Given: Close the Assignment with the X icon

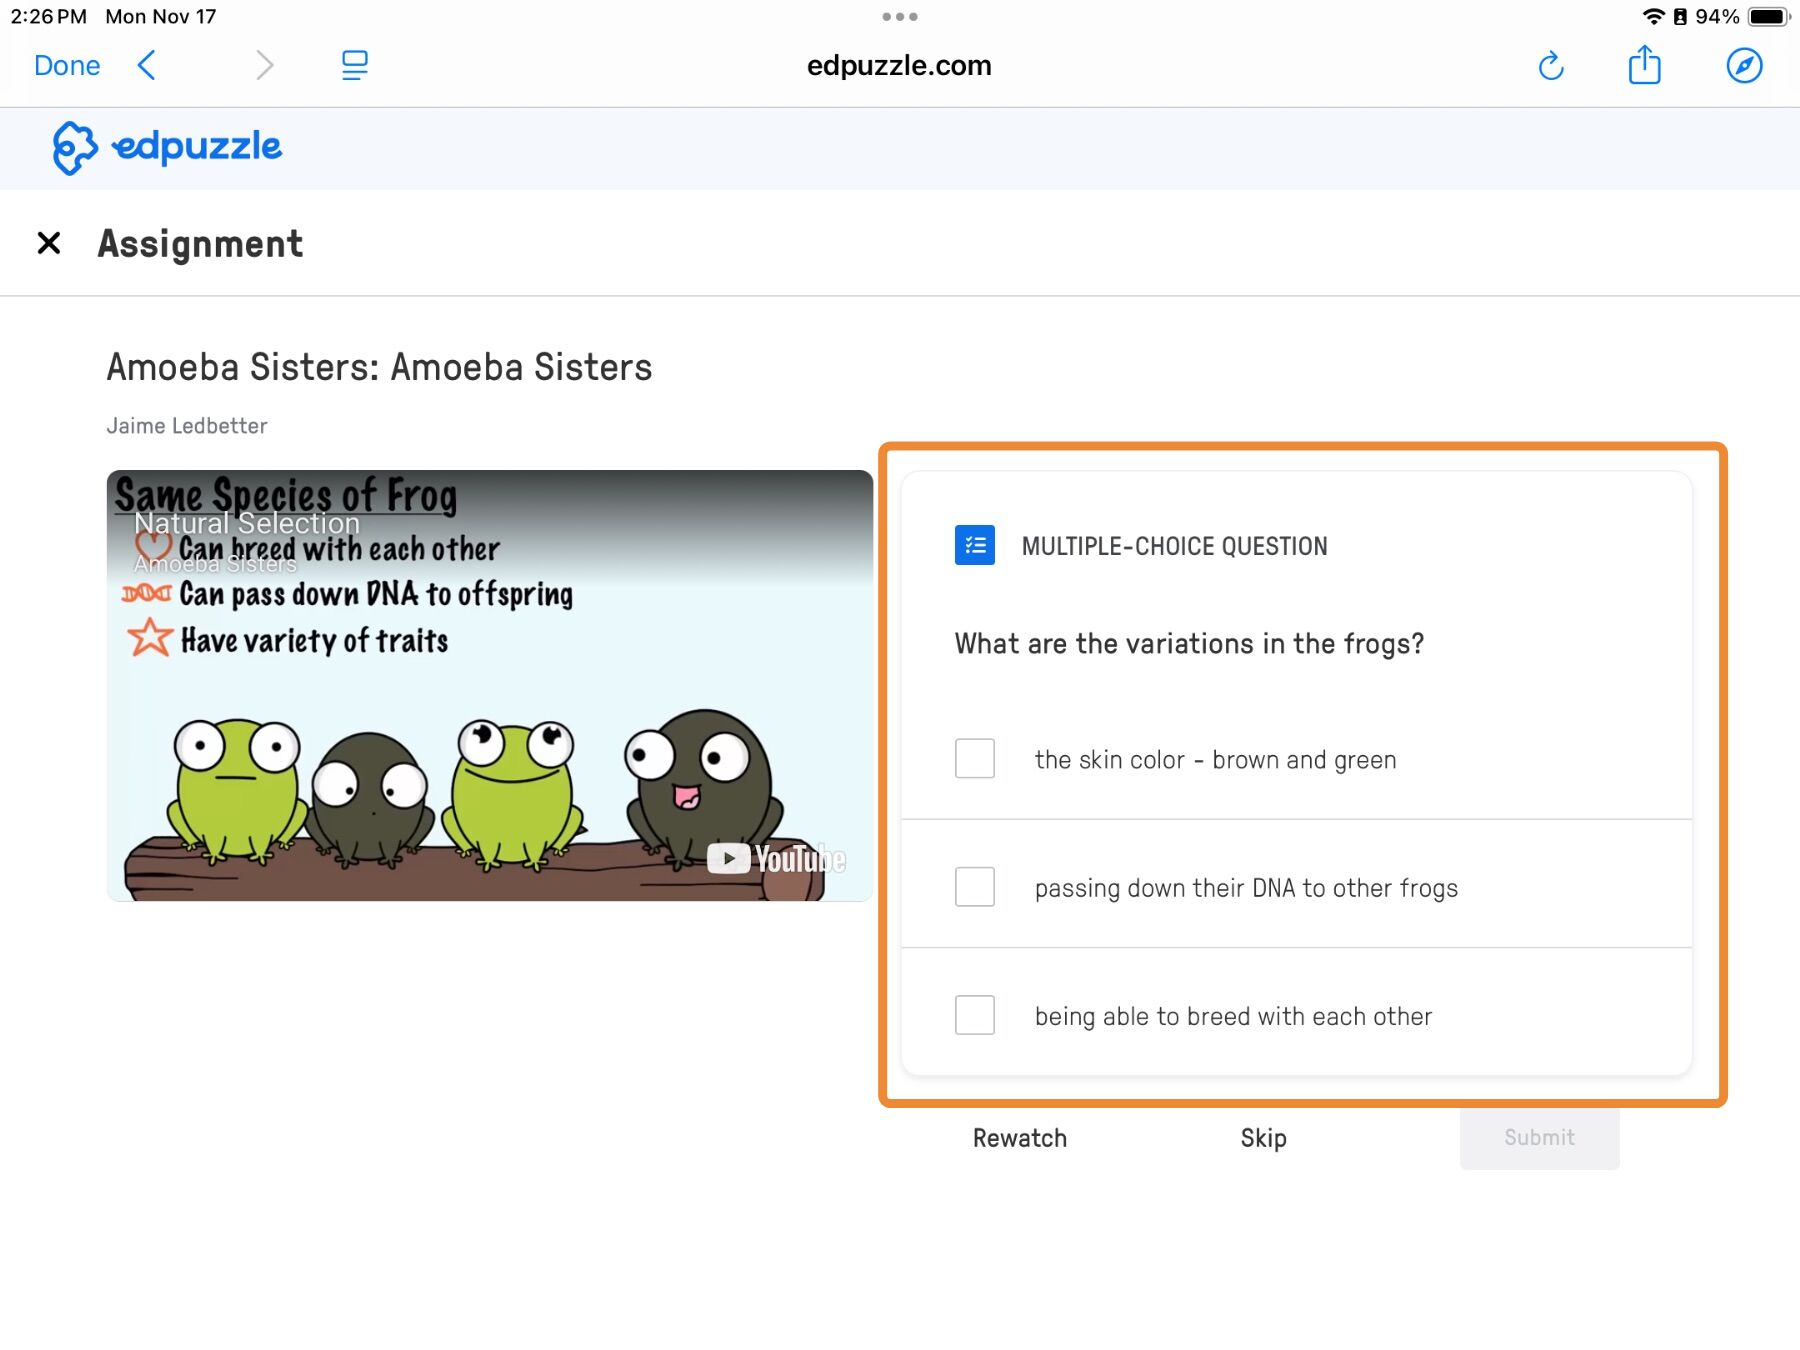Looking at the screenshot, I should pyautogui.click(x=47, y=243).
